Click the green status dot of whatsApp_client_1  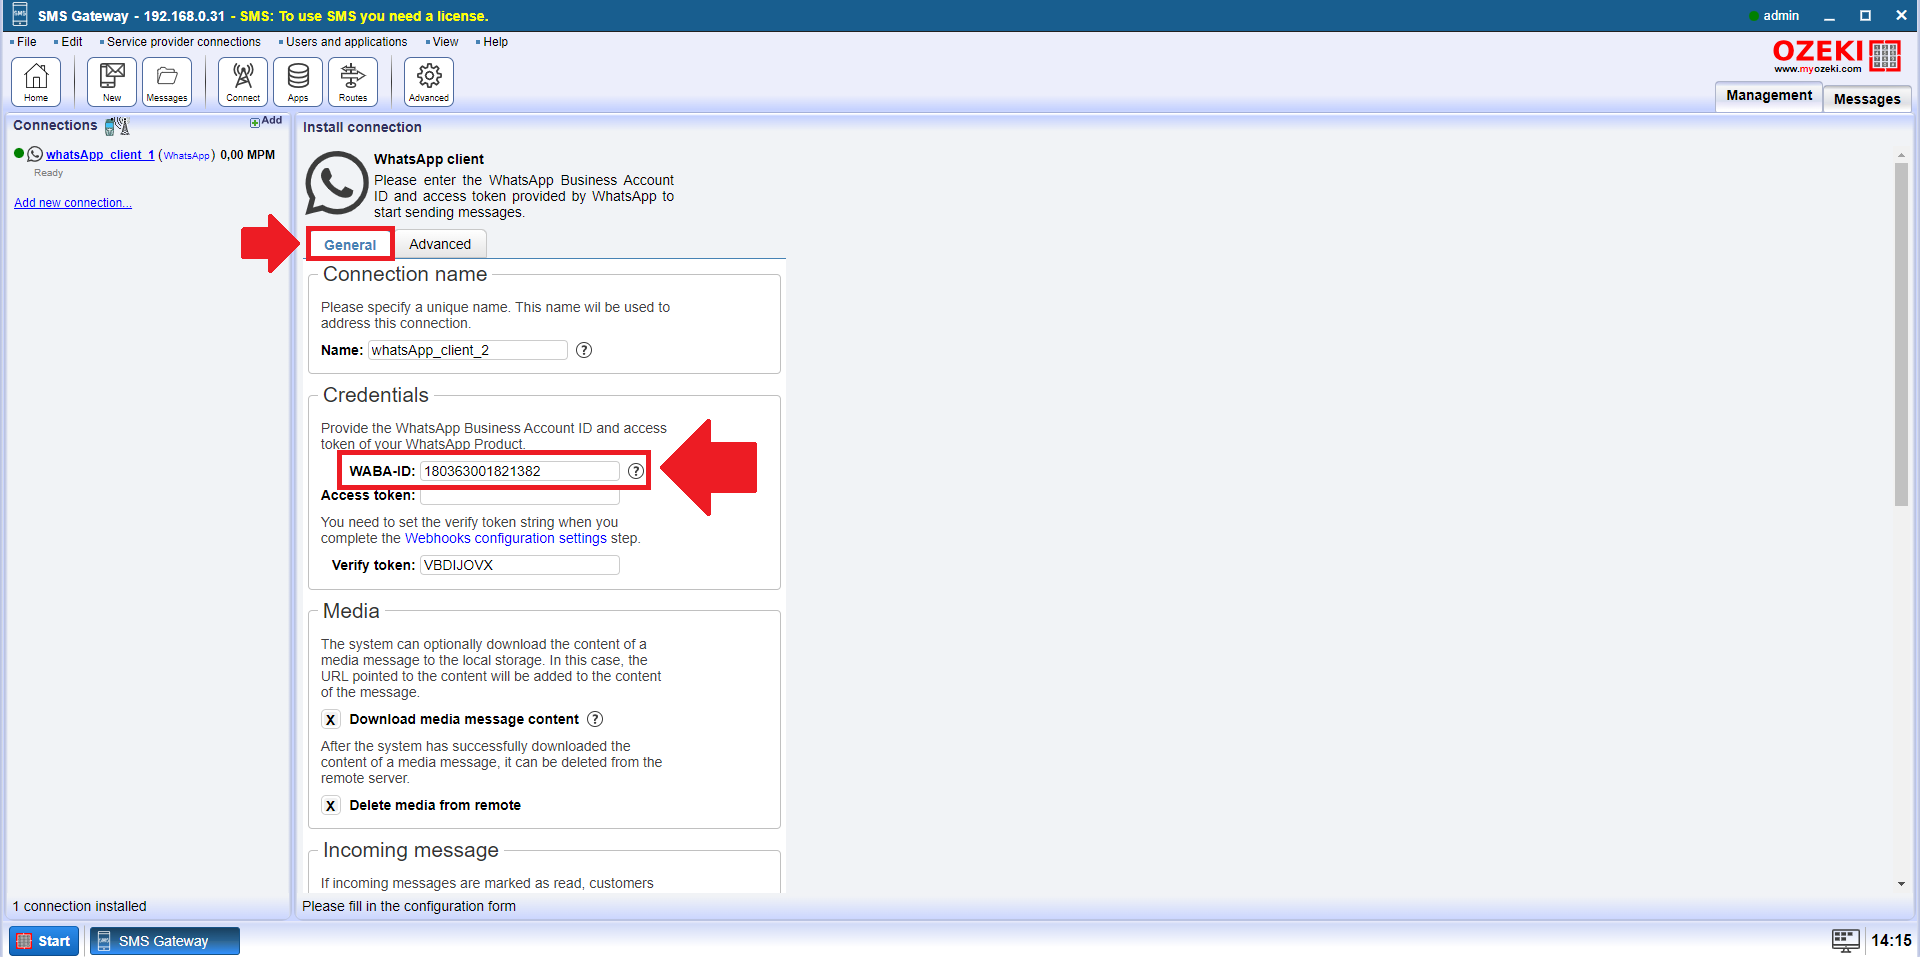point(19,154)
